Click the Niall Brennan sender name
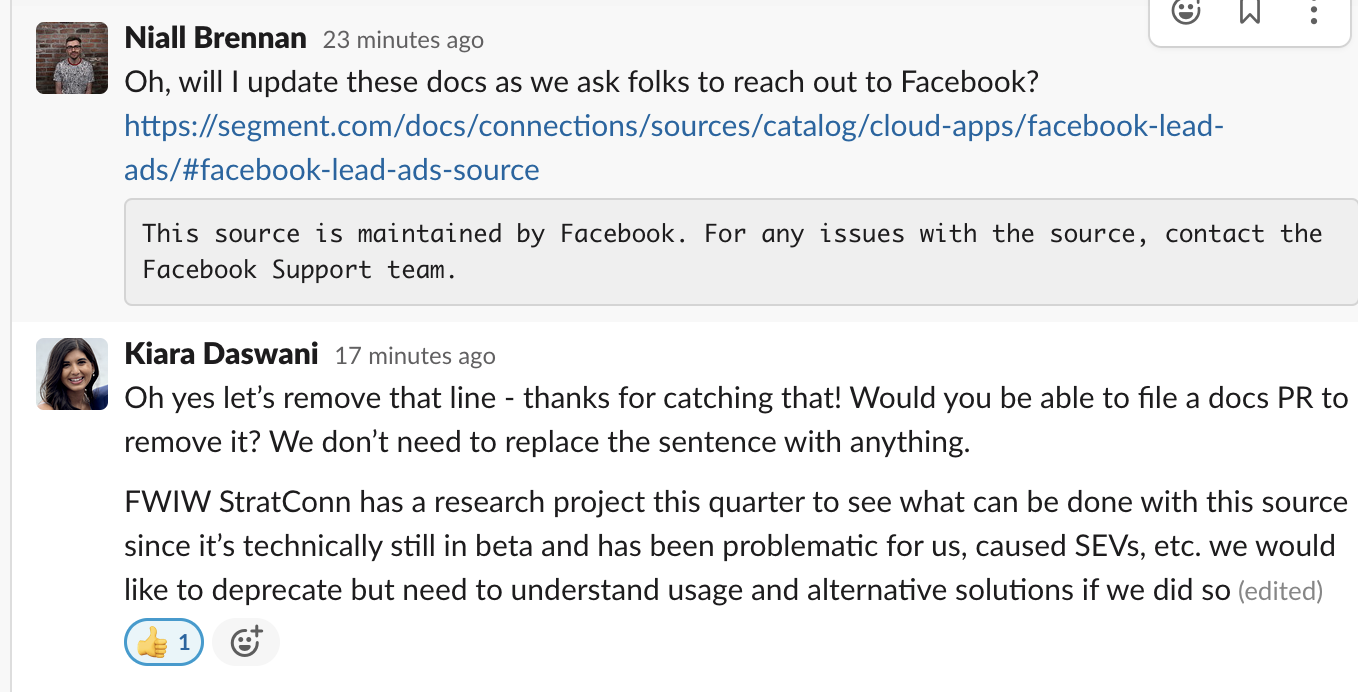The height and width of the screenshot is (692, 1358). coord(215,38)
